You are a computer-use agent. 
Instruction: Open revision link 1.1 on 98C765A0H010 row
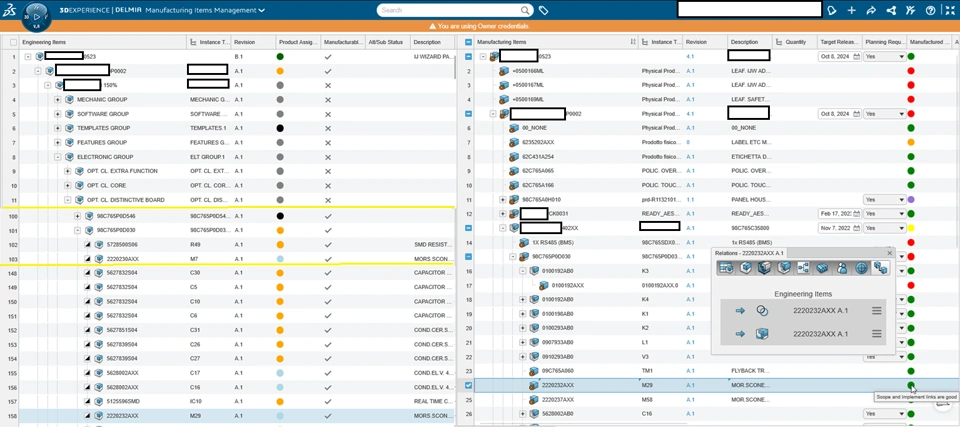[690, 200]
